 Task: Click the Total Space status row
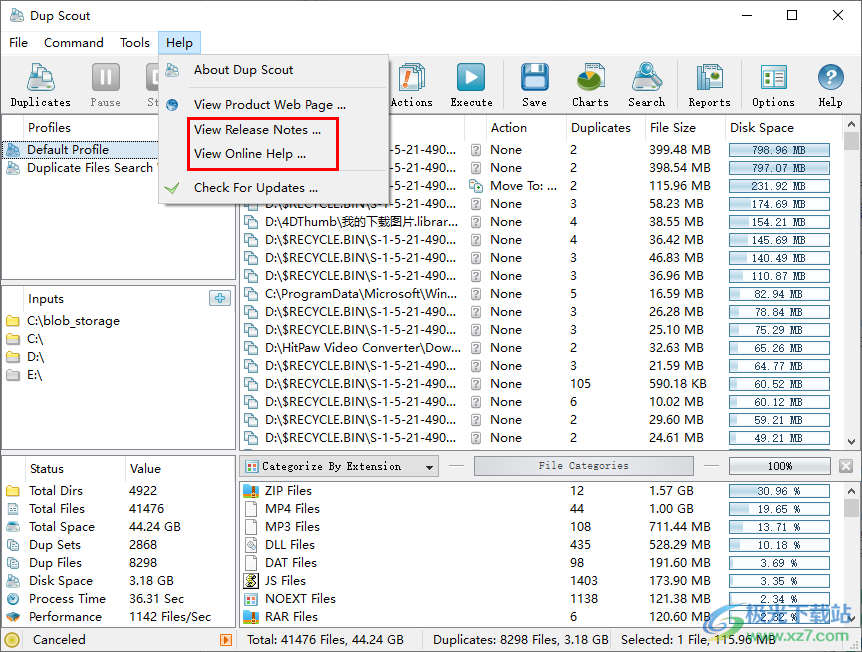pos(119,527)
